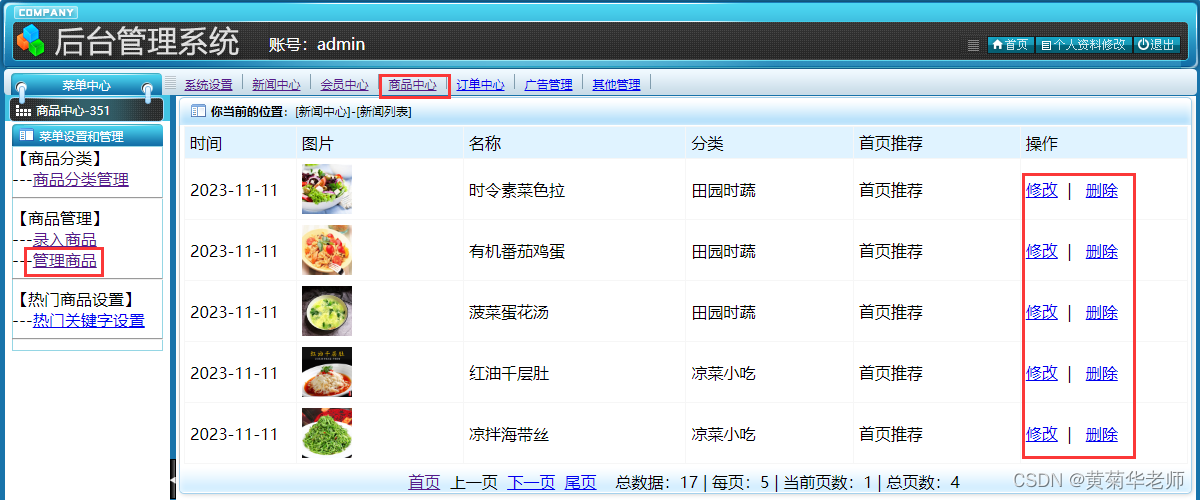Click the 菠菜蛋花汤 product thumbnail
1200x500 pixels.
pyautogui.click(x=327, y=311)
